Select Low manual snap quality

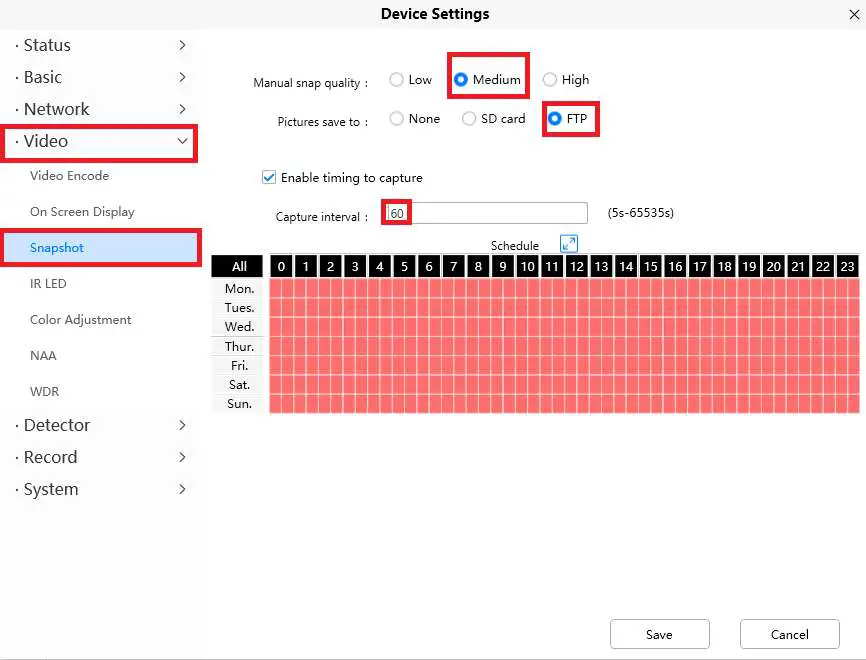(x=397, y=80)
